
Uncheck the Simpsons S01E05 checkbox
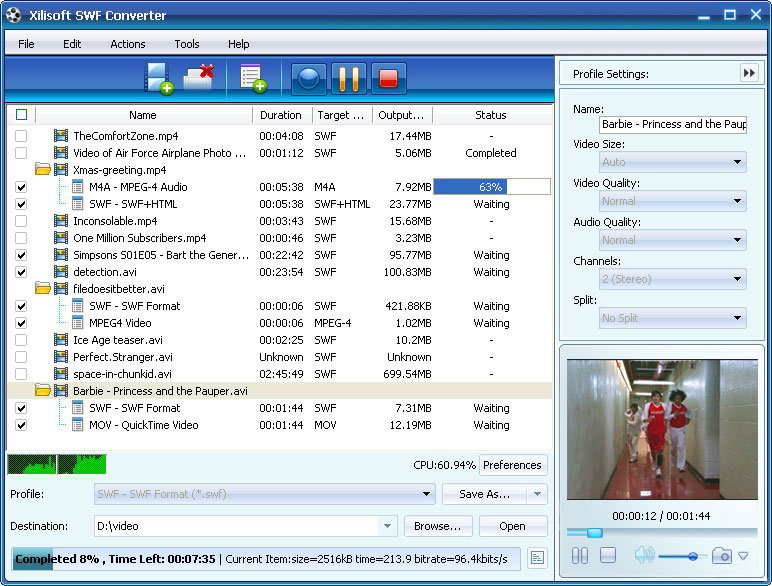(x=21, y=255)
